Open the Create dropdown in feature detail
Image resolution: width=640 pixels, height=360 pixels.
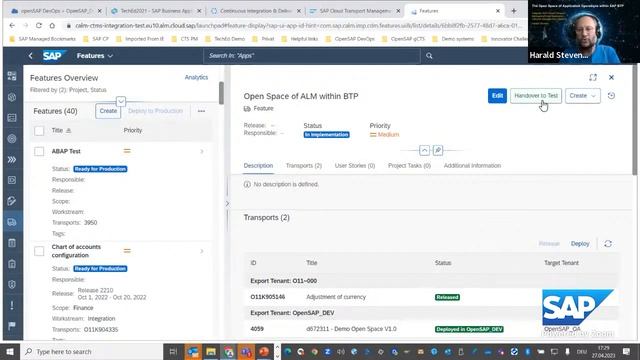coord(582,96)
